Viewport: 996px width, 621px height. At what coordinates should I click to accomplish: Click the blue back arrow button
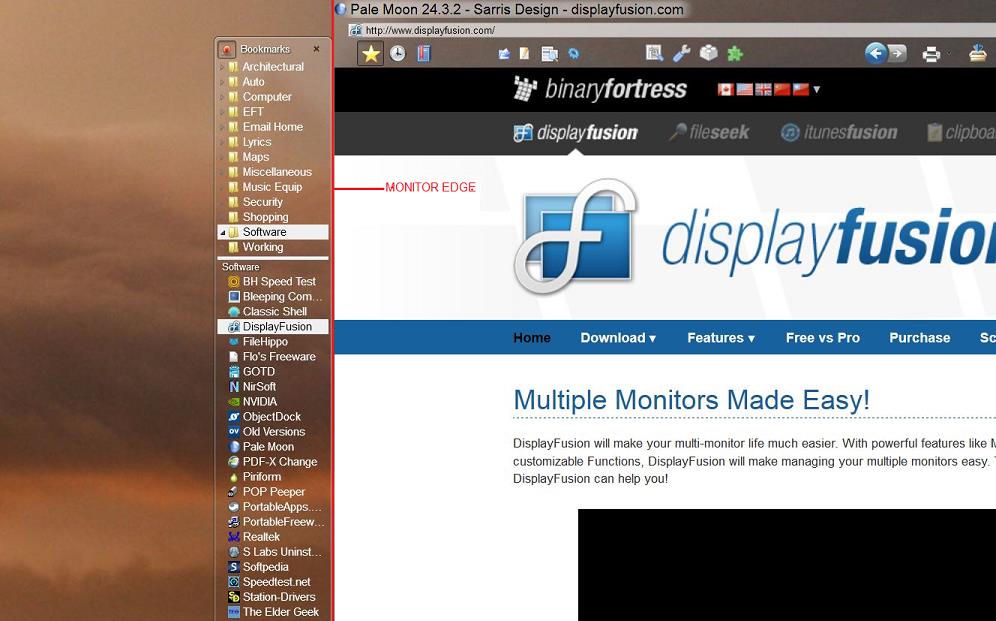[875, 53]
